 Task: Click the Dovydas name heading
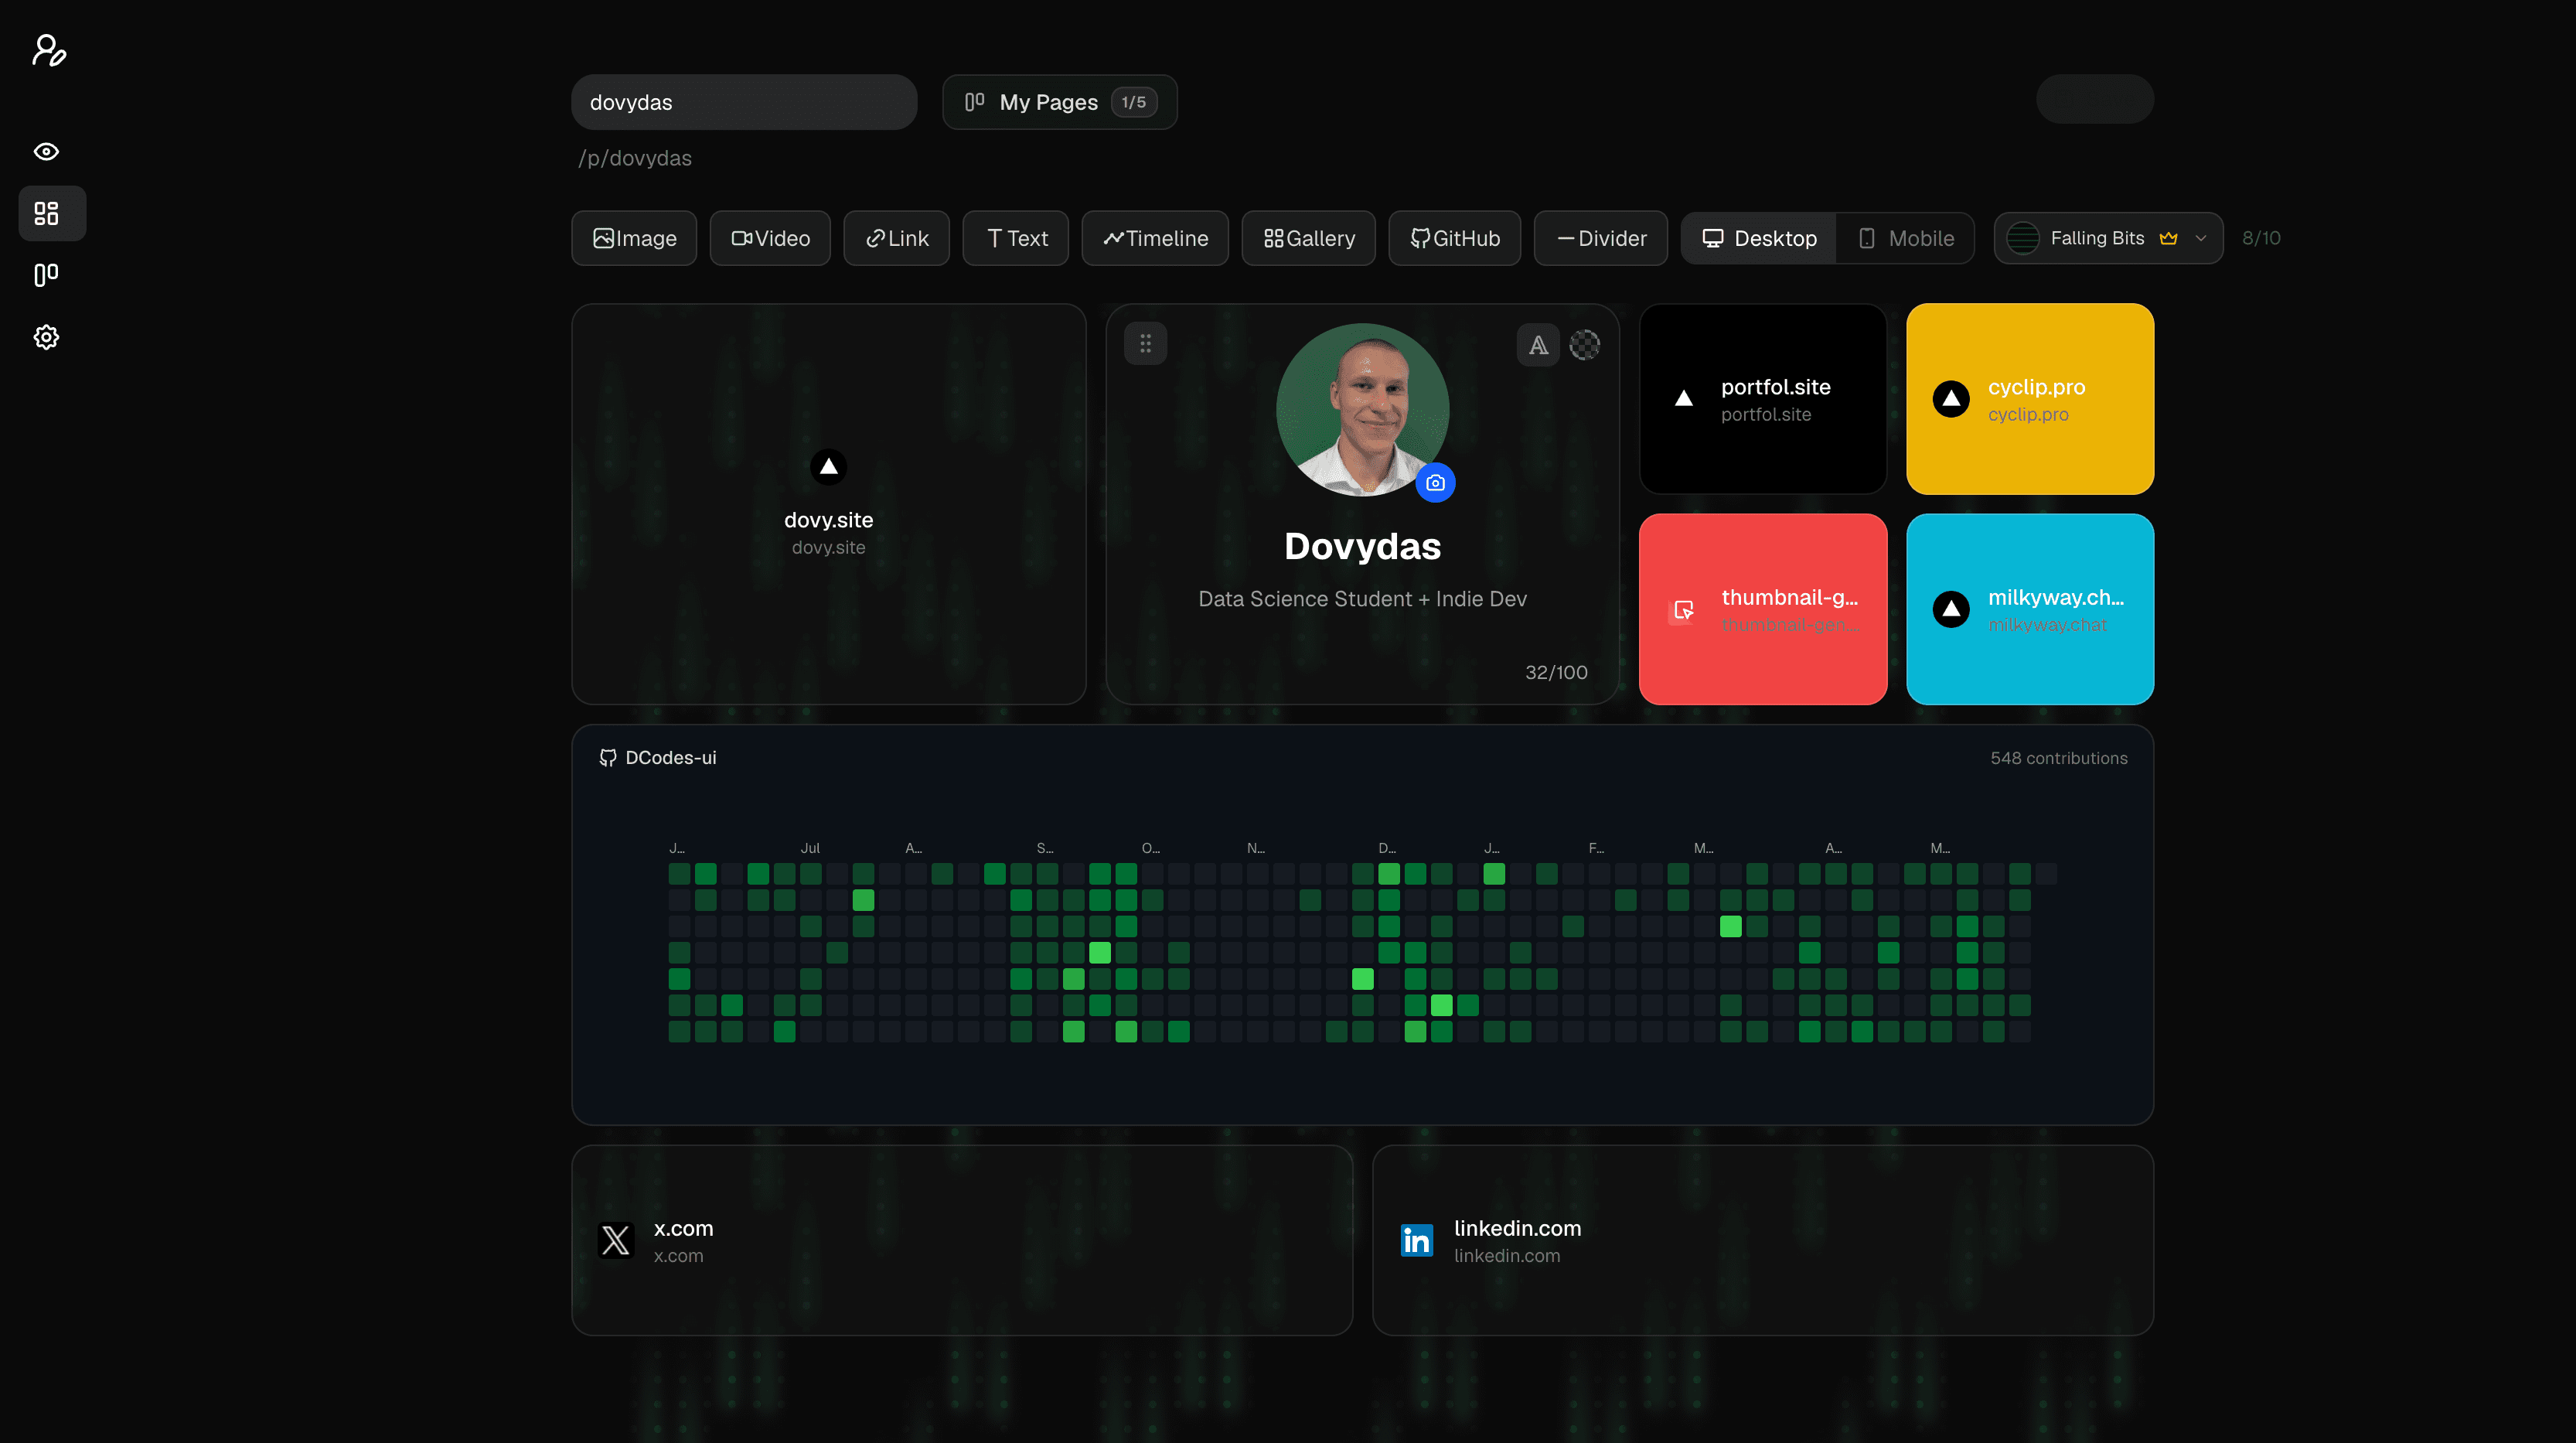coord(1362,547)
